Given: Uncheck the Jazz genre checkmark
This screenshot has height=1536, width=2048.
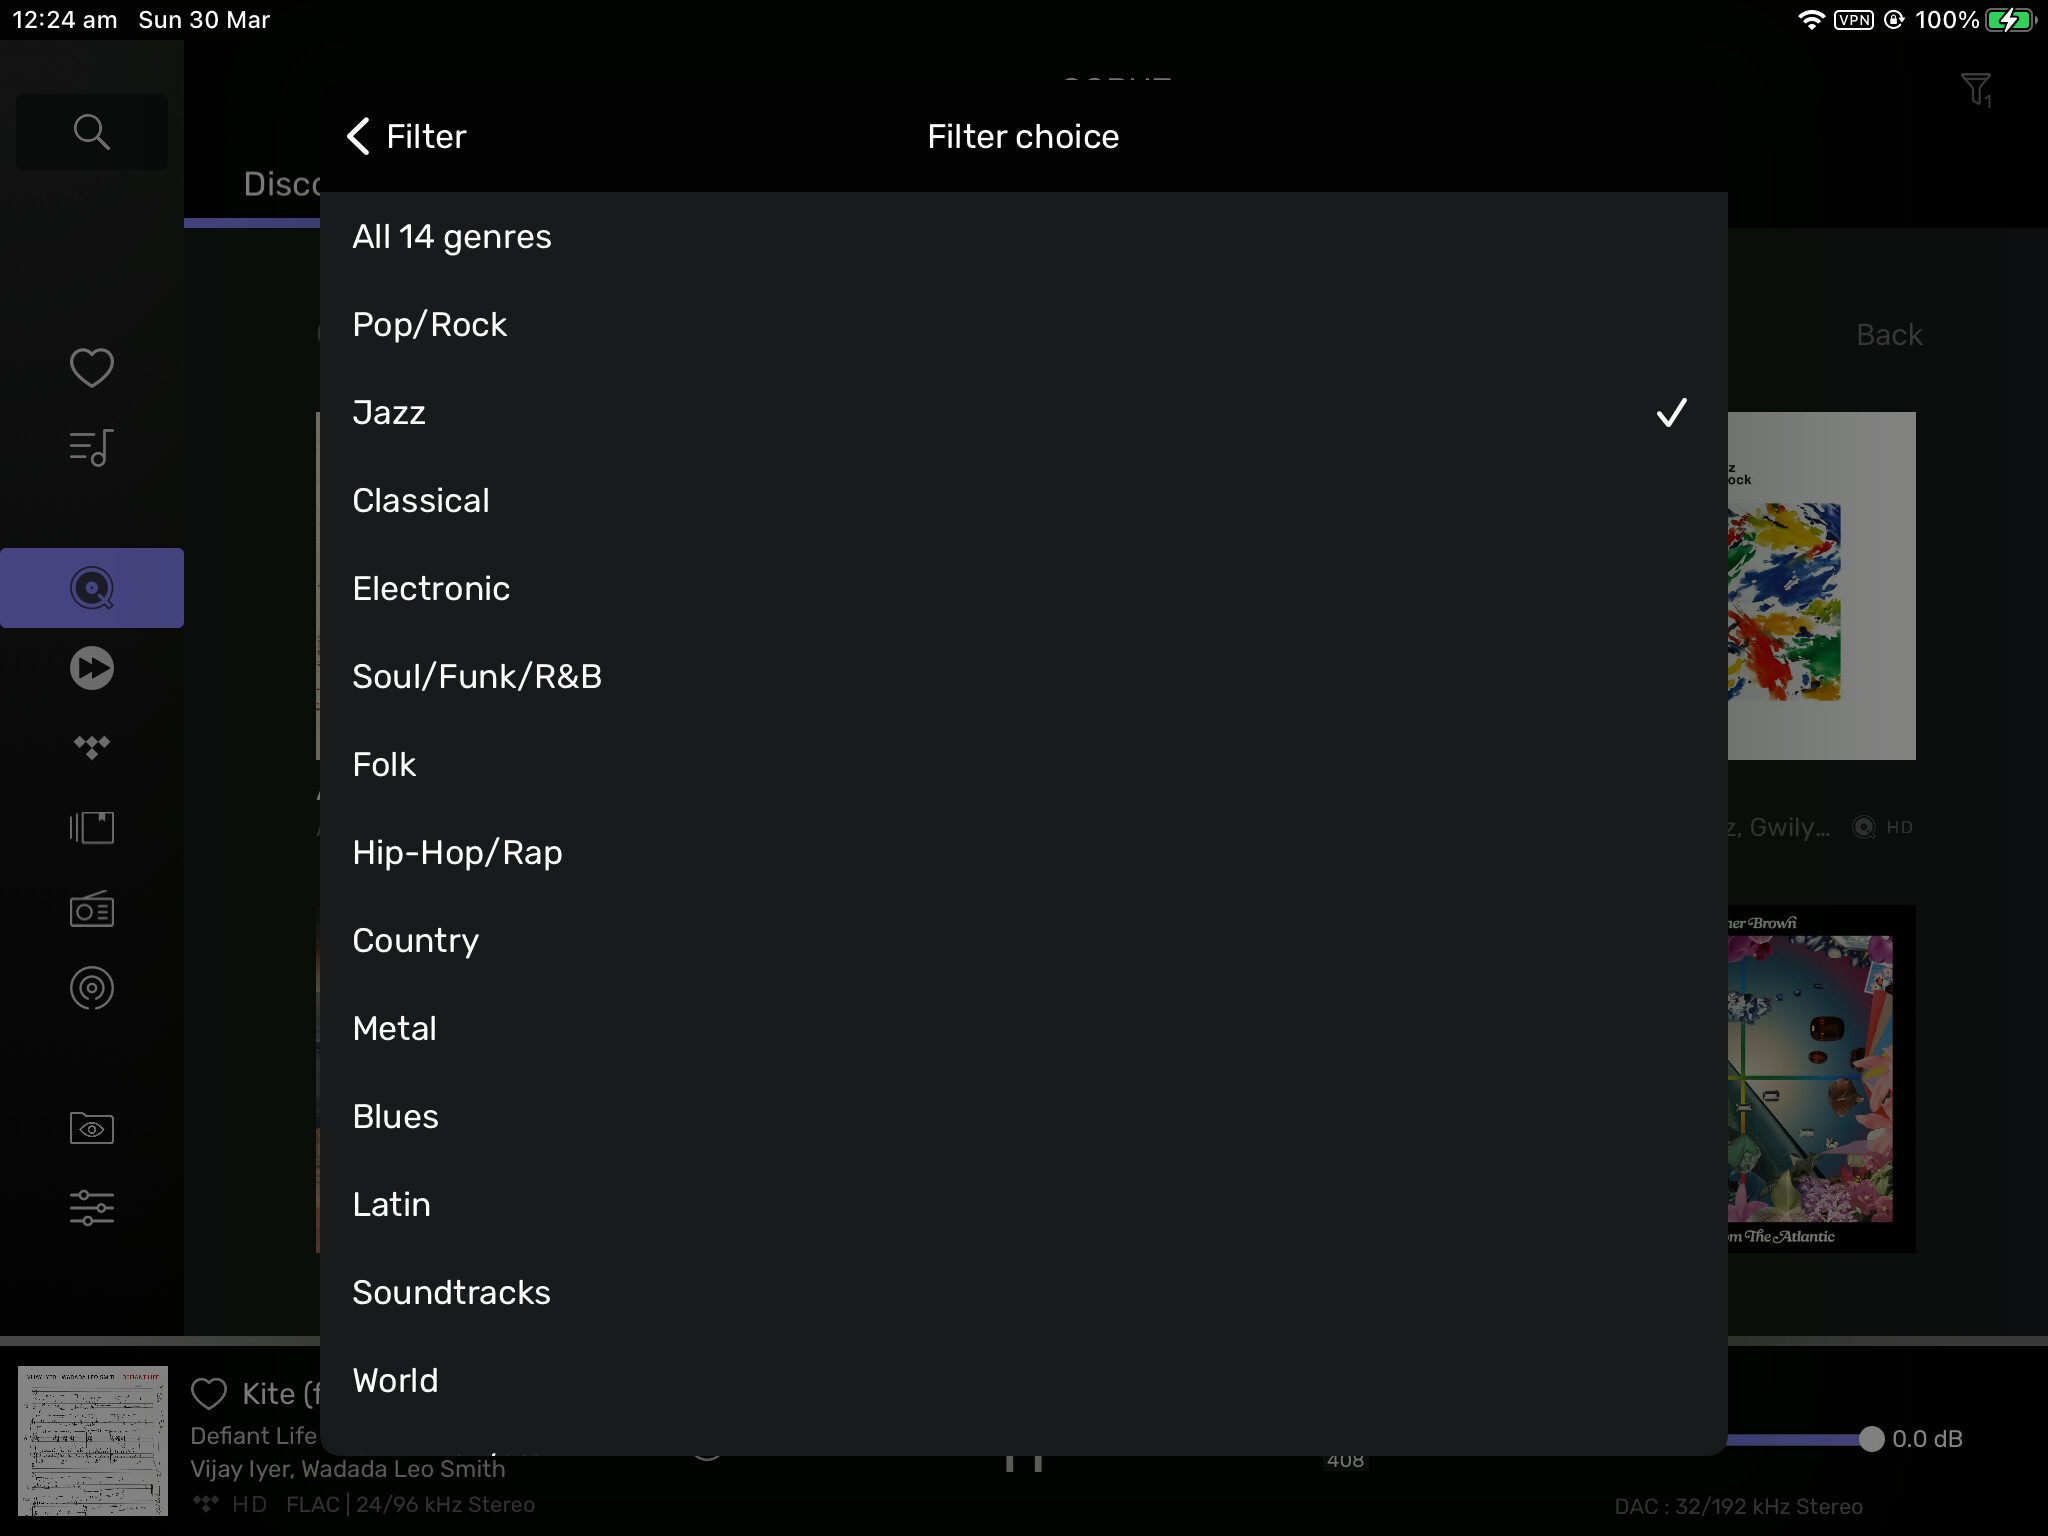Looking at the screenshot, I should (x=1671, y=412).
